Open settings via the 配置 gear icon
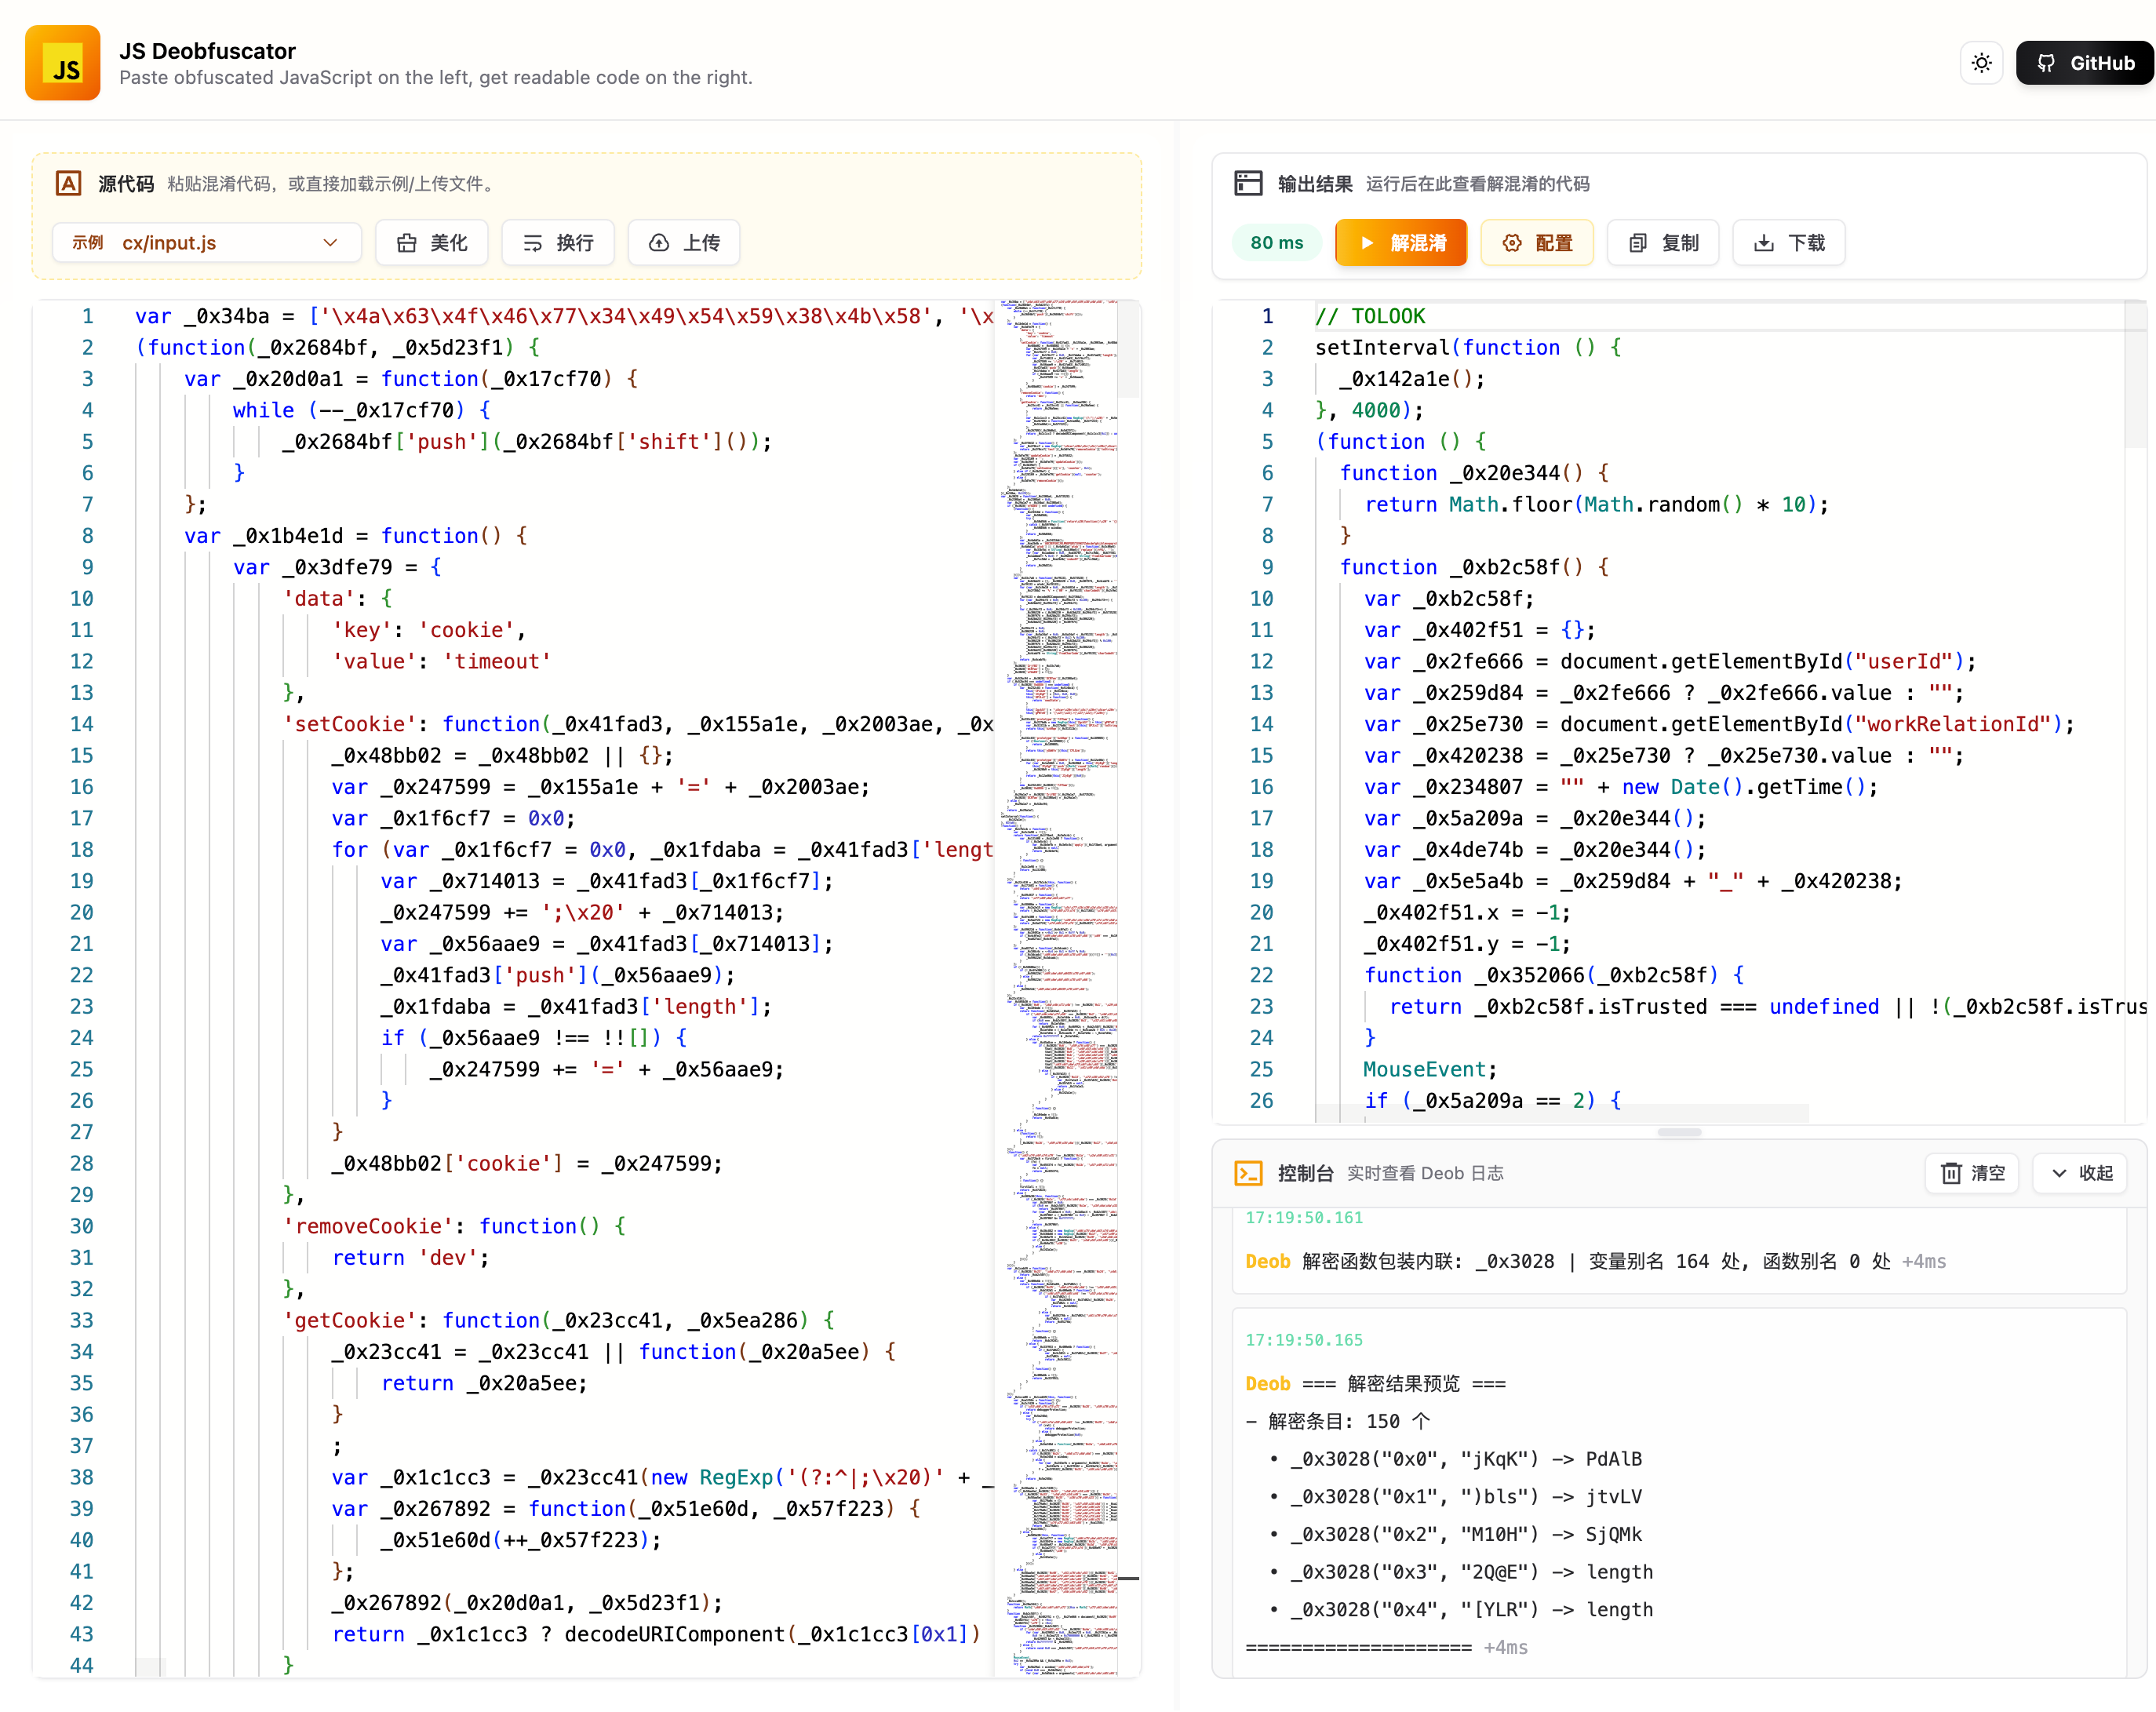 coord(1513,242)
